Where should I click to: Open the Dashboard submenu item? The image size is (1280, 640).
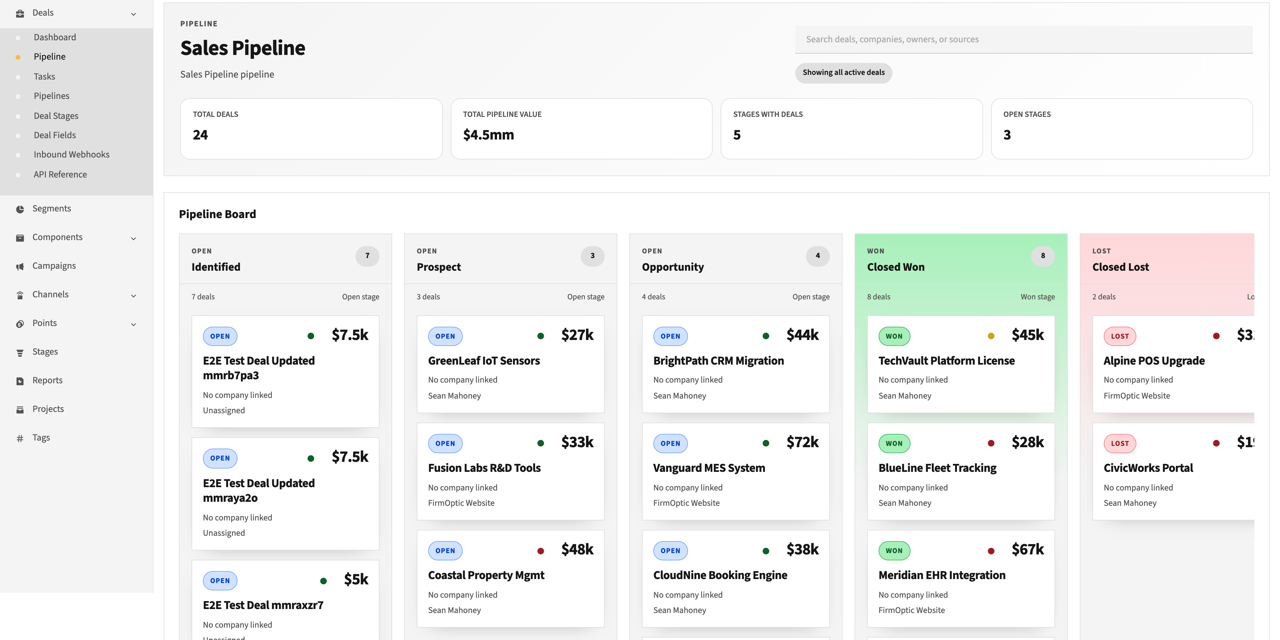(x=55, y=37)
